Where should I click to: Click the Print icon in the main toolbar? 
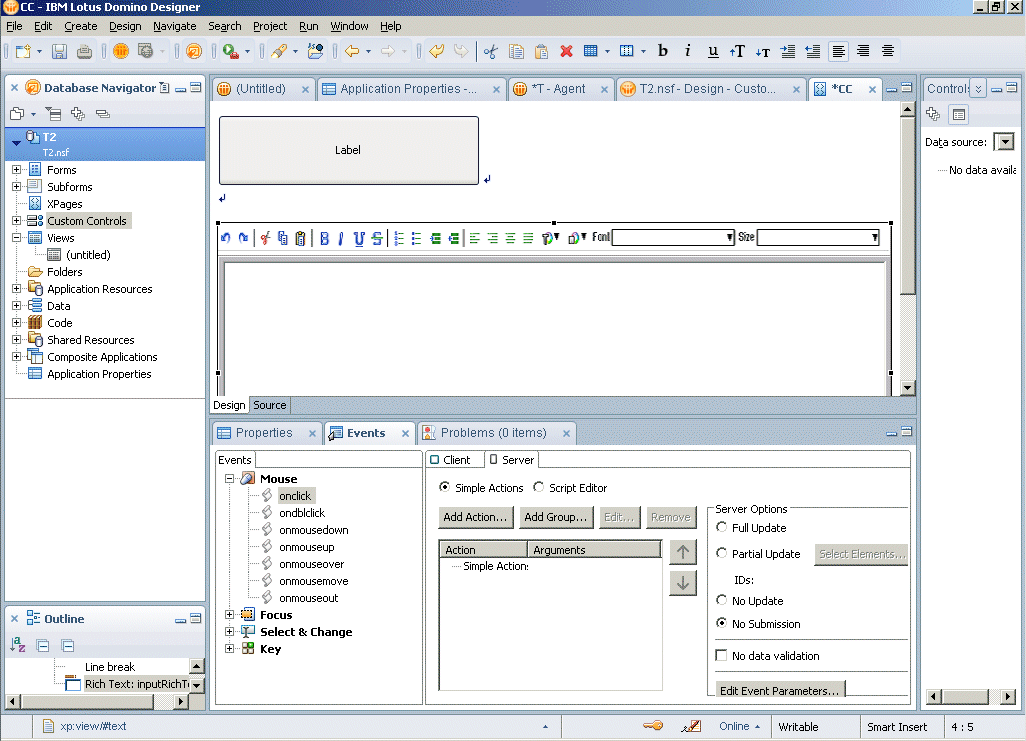pyautogui.click(x=84, y=51)
